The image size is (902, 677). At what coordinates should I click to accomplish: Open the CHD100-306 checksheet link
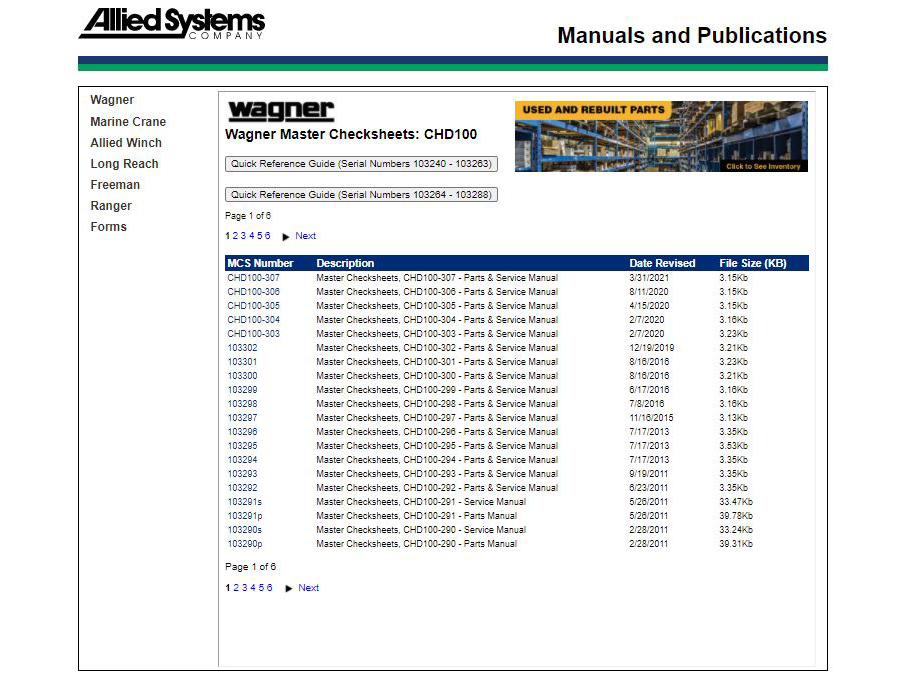(x=254, y=292)
